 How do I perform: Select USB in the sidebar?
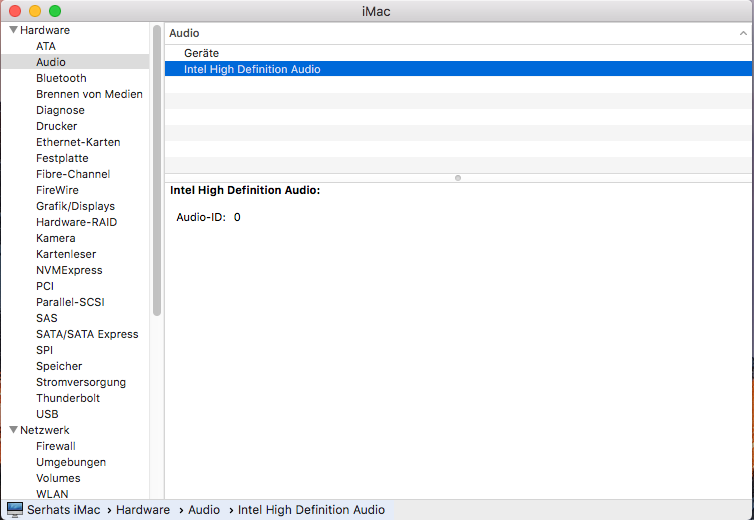pos(47,414)
